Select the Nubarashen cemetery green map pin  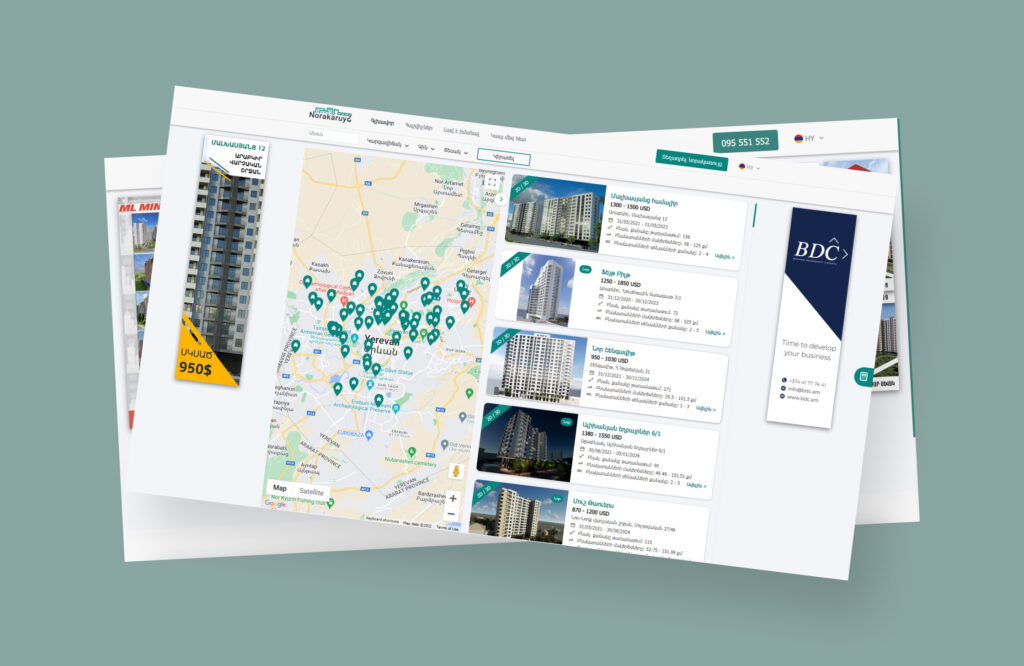click(x=411, y=452)
